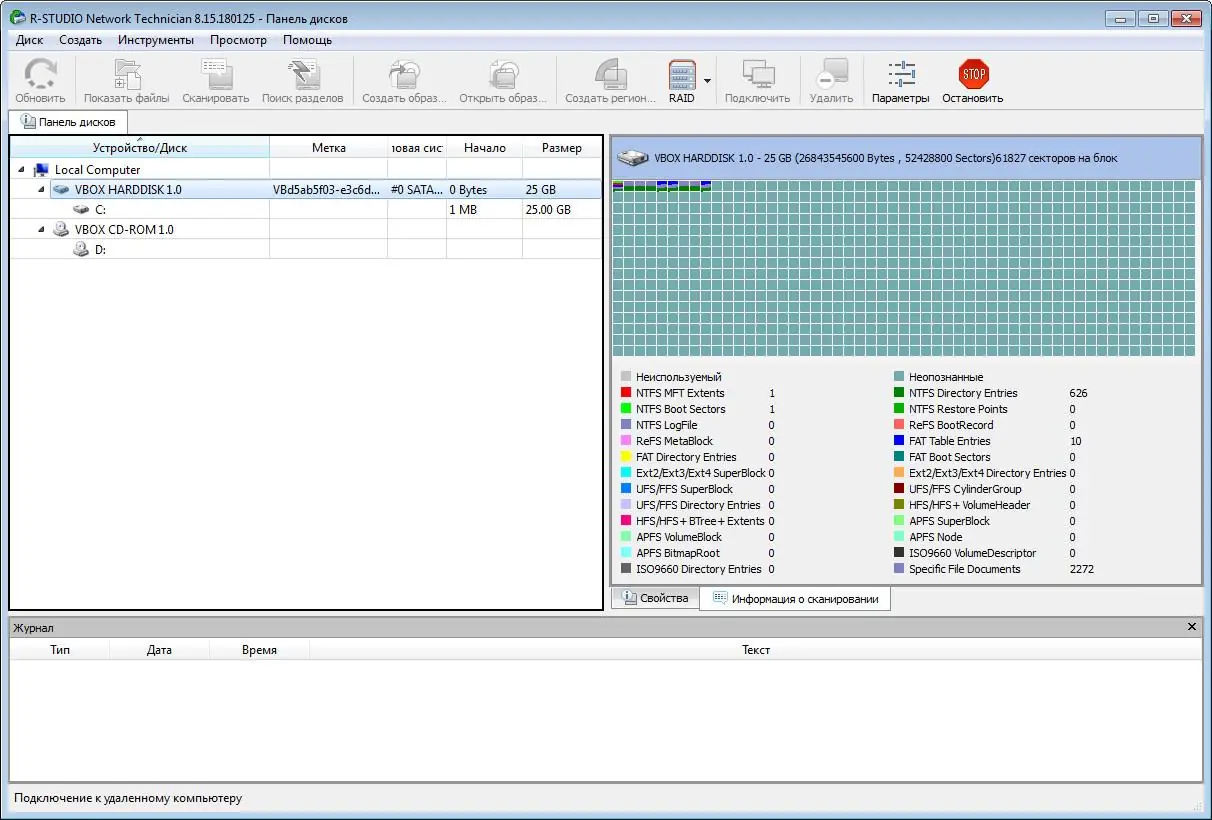Click the RAID toolbar icon

tap(681, 75)
